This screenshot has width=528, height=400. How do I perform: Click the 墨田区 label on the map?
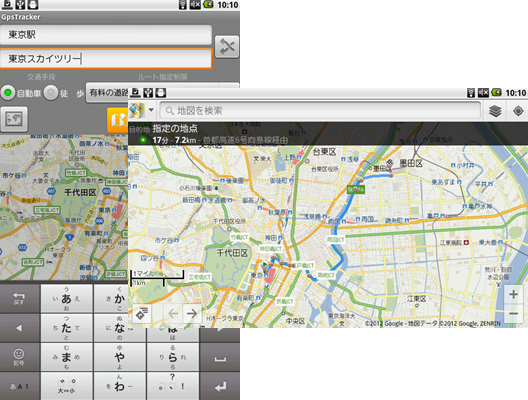(x=411, y=163)
